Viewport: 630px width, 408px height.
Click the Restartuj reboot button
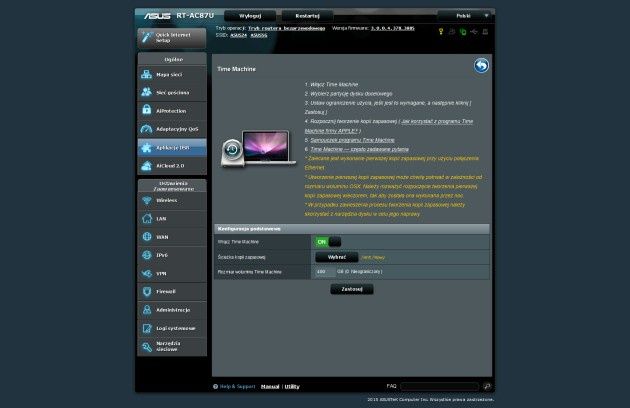click(x=307, y=16)
